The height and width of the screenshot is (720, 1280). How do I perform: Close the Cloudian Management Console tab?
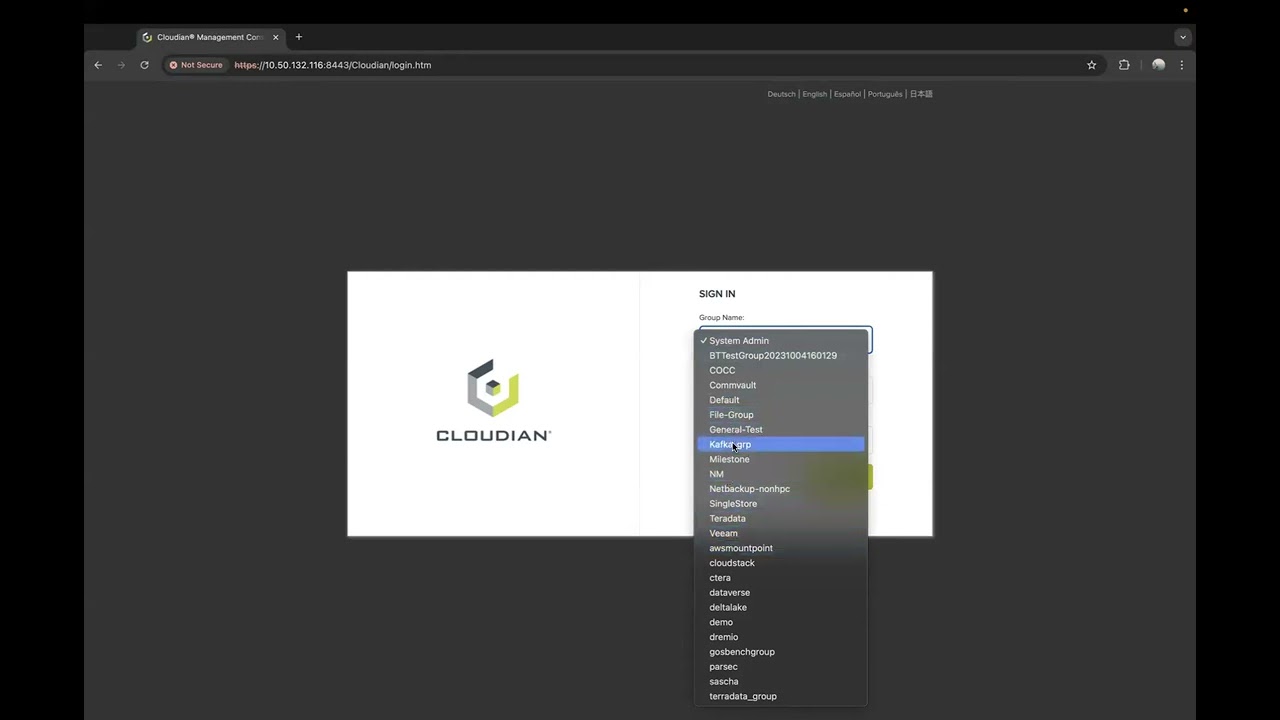276,37
